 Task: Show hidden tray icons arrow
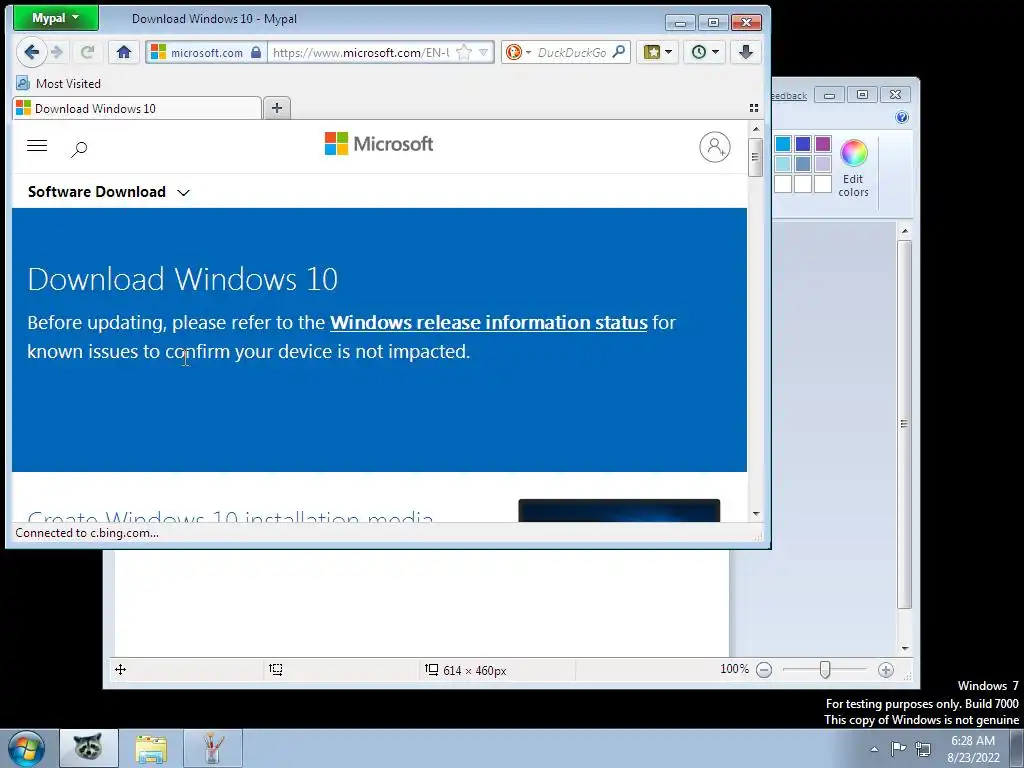[874, 749]
